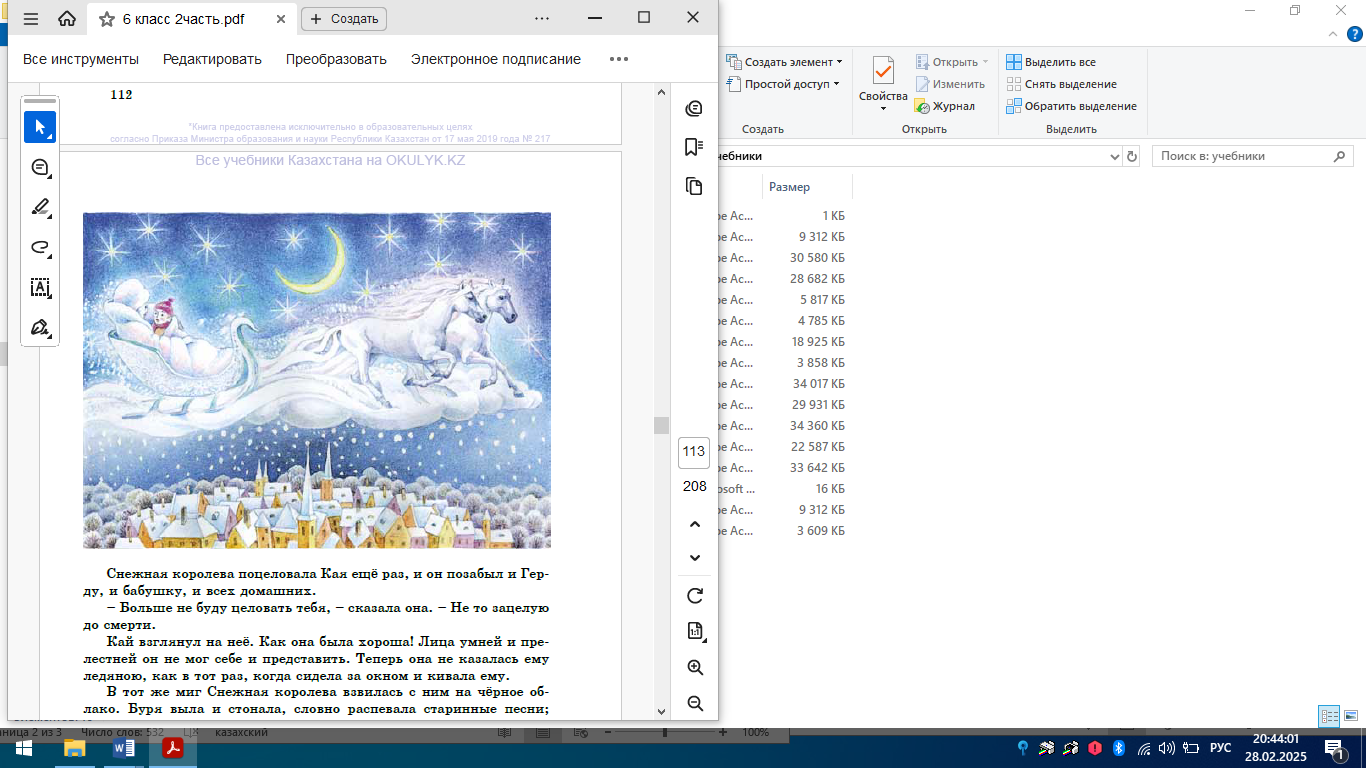Click the PDF scrollbar down arrow
Viewport: 1366px width, 768px height.
pyautogui.click(x=661, y=711)
